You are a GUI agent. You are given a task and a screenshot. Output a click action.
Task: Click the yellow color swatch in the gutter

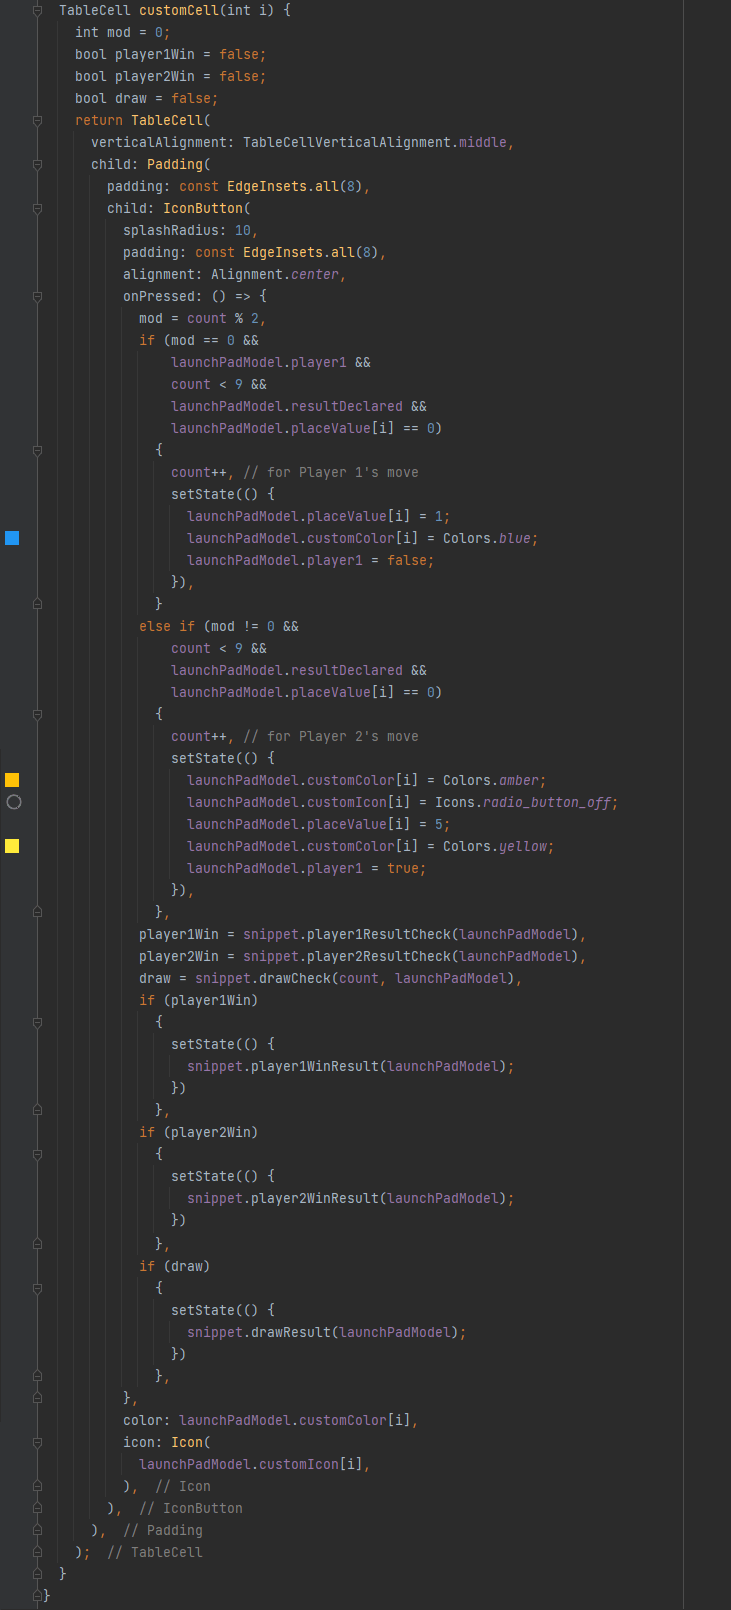coord(12,846)
